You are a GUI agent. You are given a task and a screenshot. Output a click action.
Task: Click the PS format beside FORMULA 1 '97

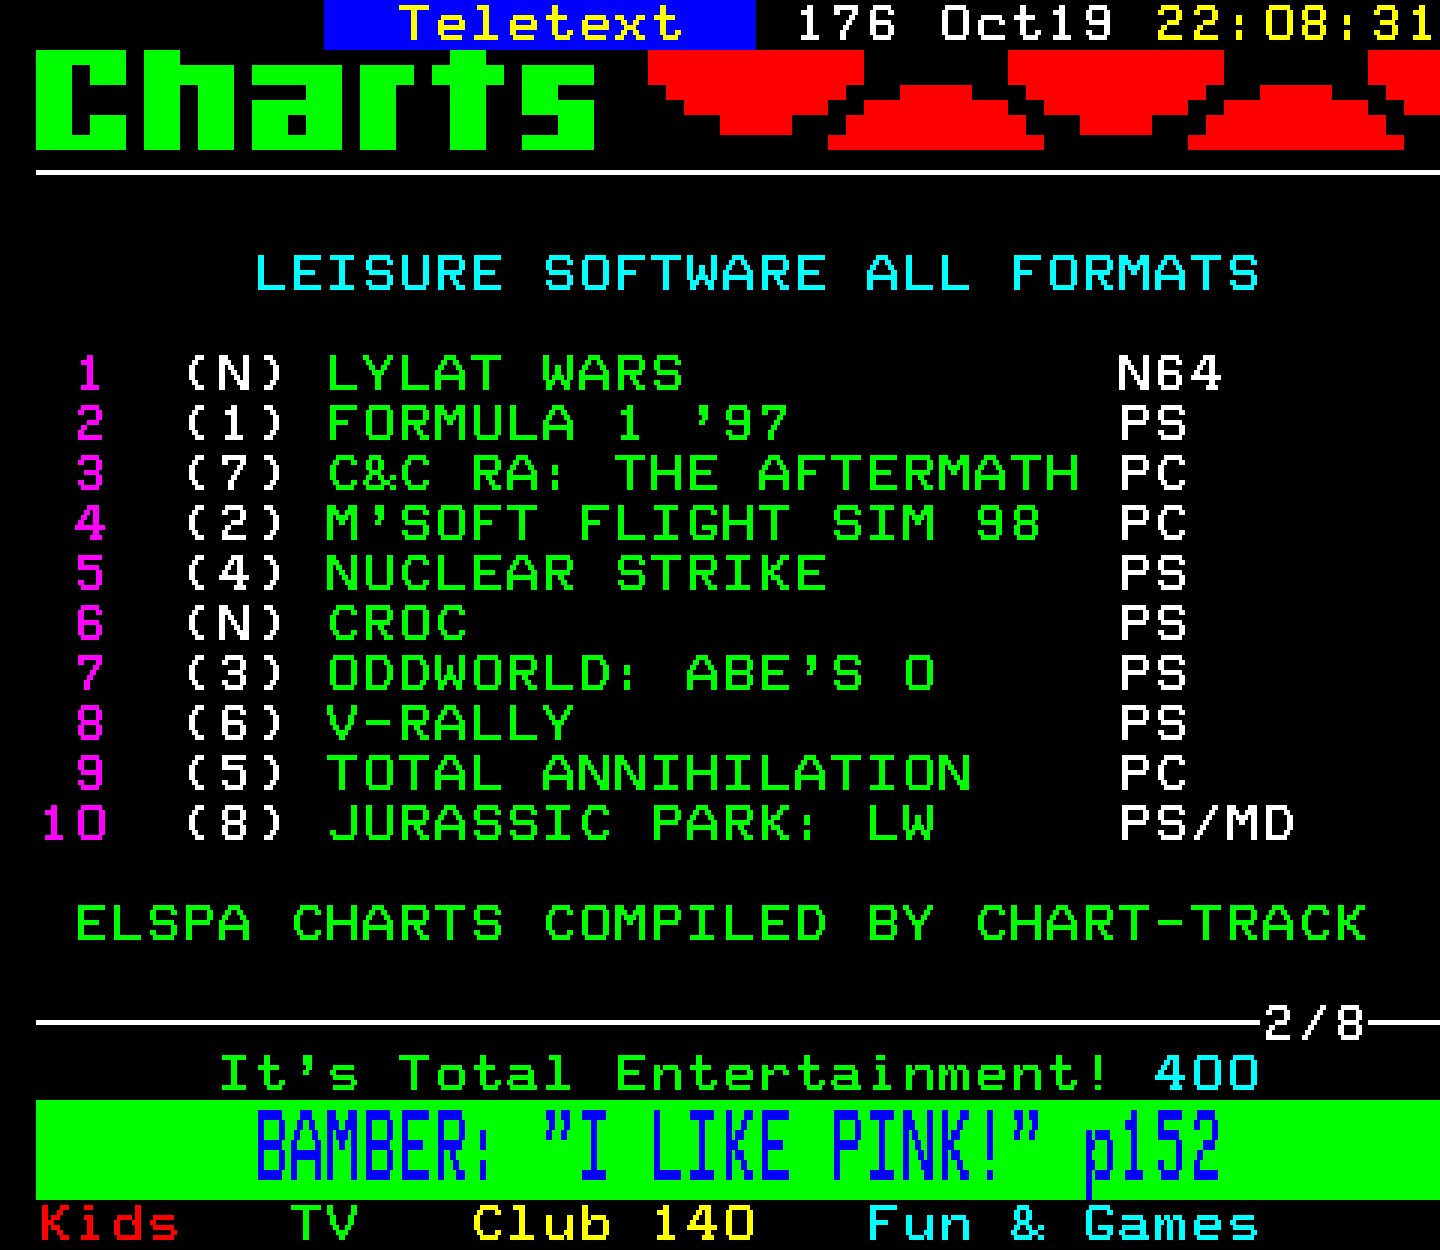click(1152, 424)
